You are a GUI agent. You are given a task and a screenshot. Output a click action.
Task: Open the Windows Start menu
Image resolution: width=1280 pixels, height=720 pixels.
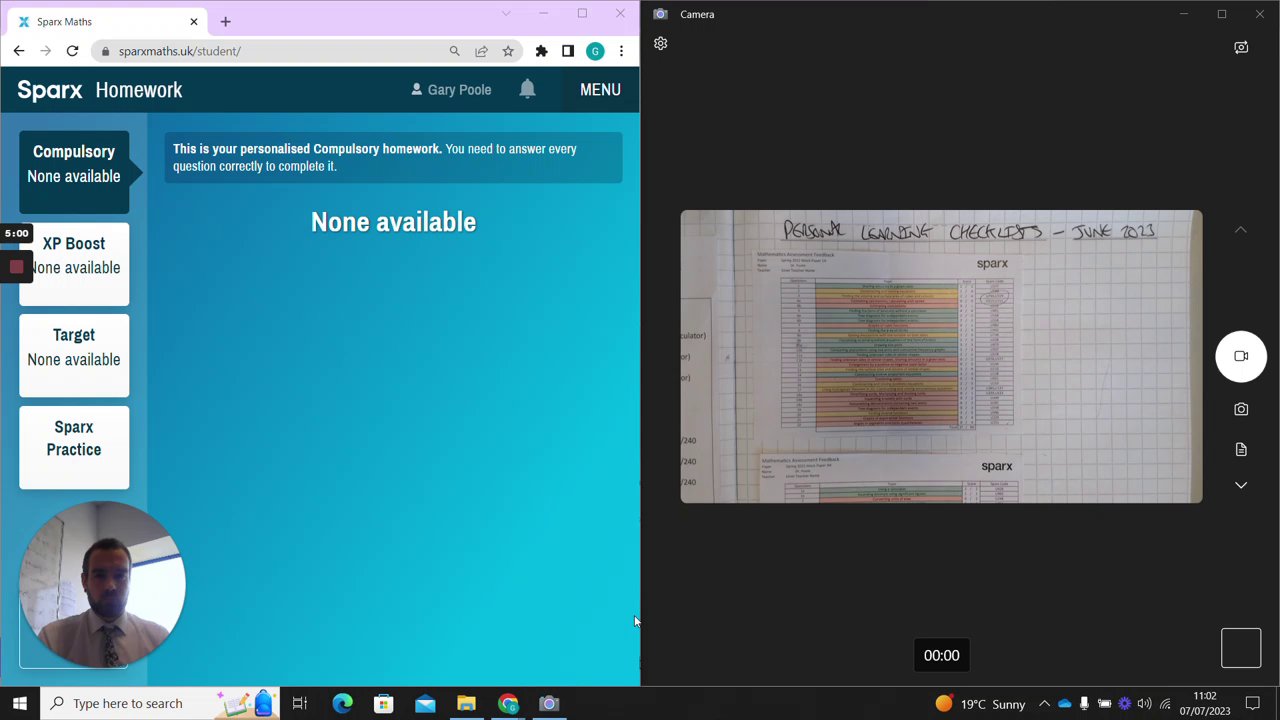coord(19,703)
